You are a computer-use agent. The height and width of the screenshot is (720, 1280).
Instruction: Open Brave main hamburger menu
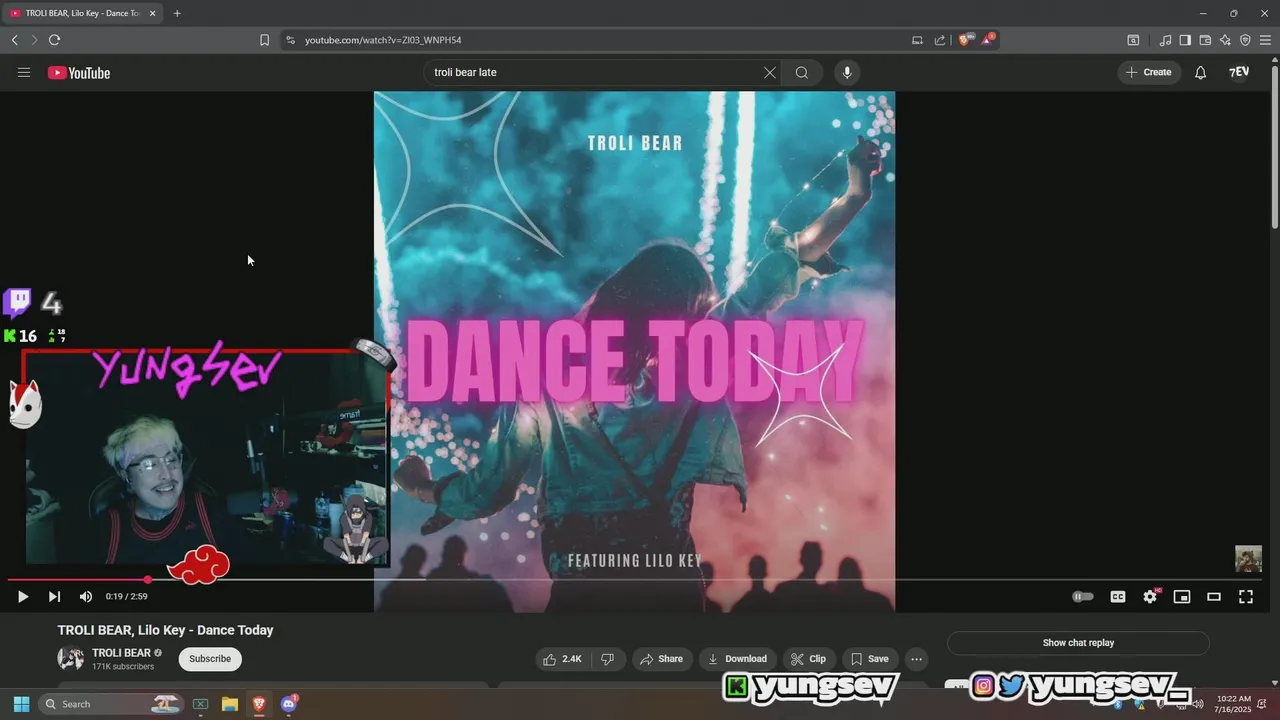coord(1265,40)
